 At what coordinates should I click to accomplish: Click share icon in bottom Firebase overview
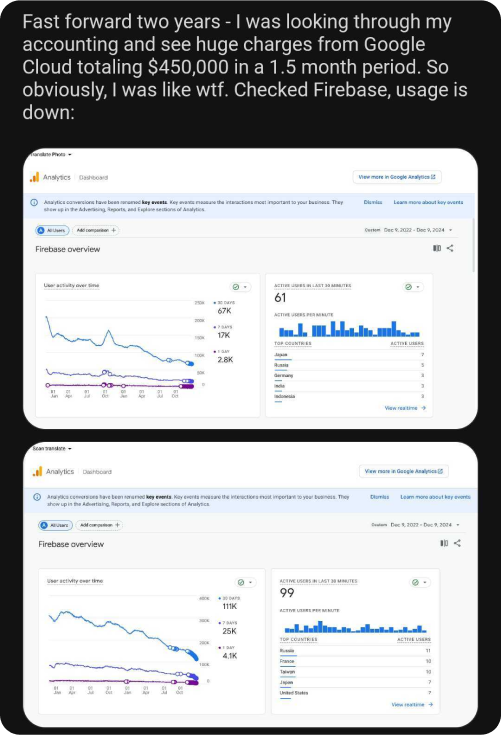(x=457, y=543)
